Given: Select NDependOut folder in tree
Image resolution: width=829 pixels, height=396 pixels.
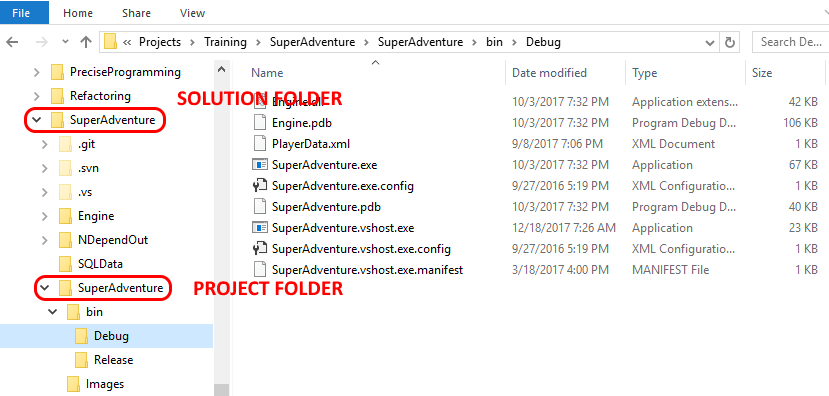Looking at the screenshot, I should [113, 240].
